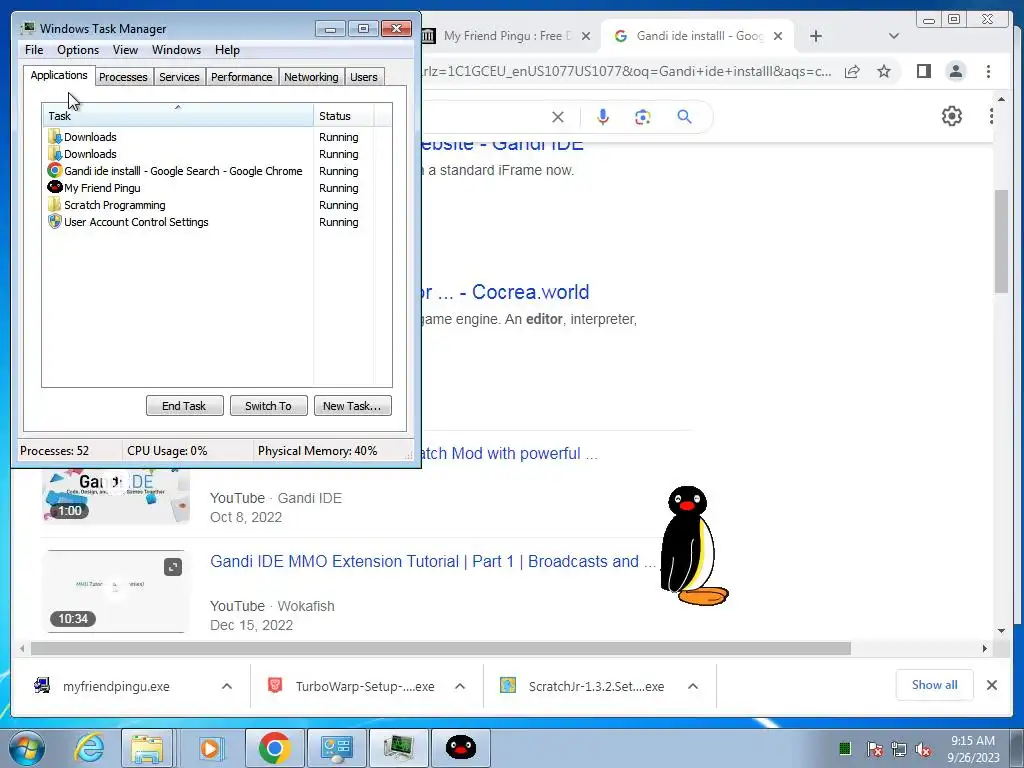Switch to the Services tab
This screenshot has width=1024, height=768.
coord(179,77)
